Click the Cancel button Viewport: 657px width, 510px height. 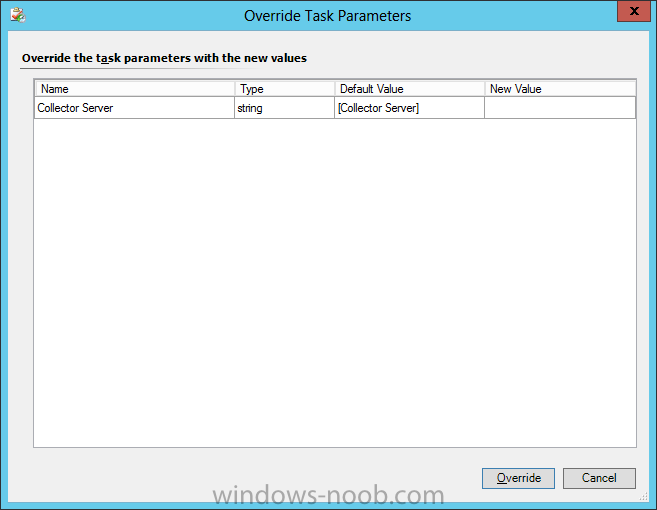click(x=599, y=478)
